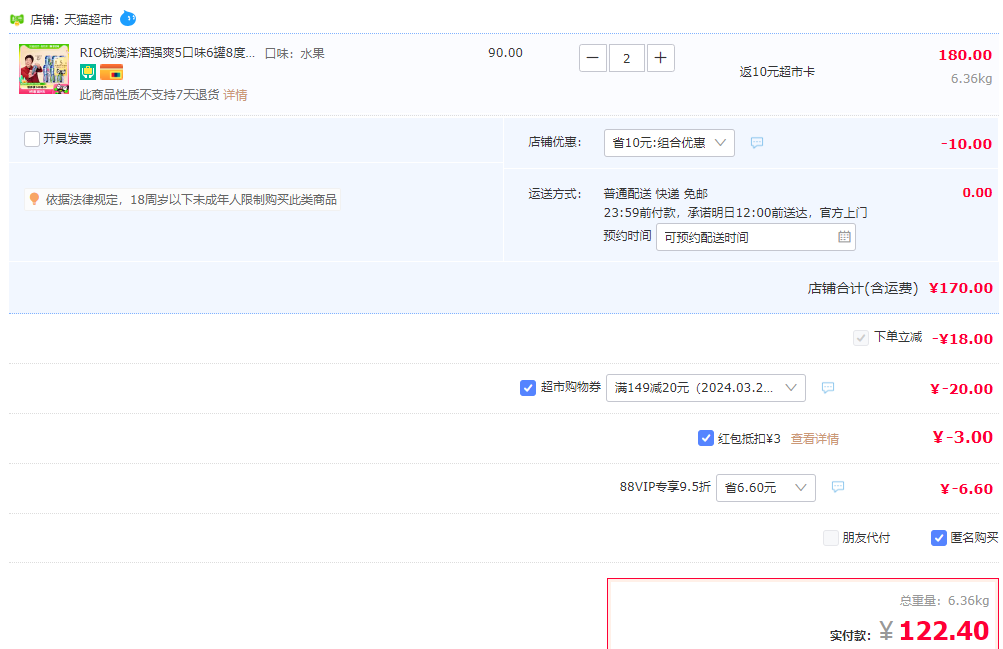The image size is (1003, 649).
Task: Click the message icon beside coupon dropdown
Action: point(828,387)
